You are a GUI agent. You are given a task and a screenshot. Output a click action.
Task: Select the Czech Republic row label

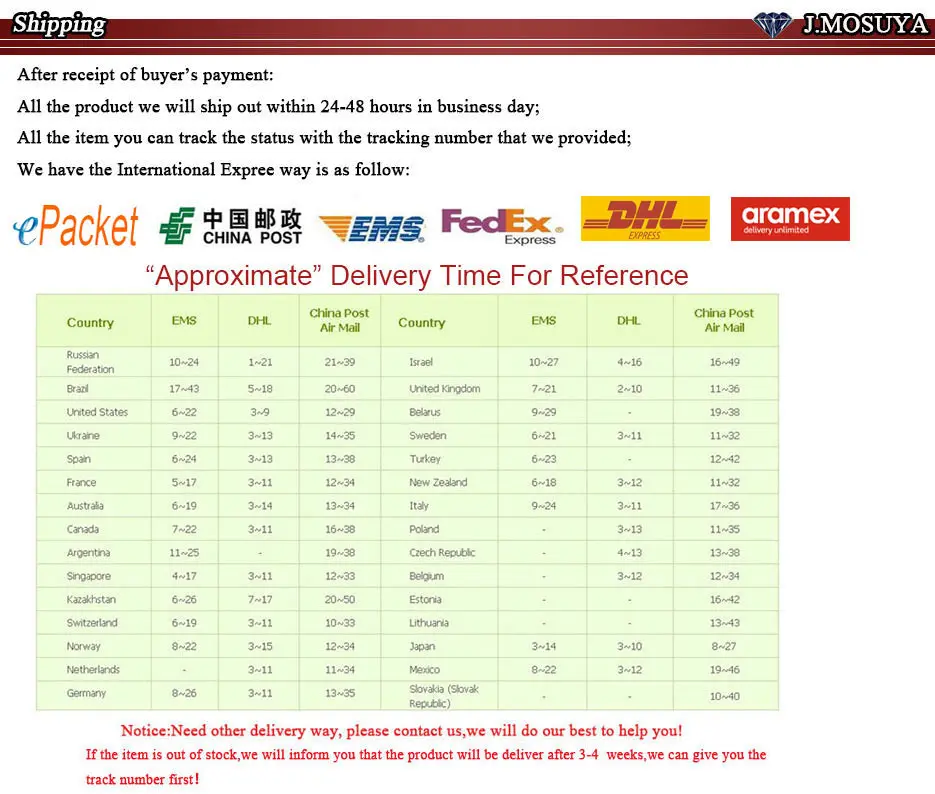pos(442,553)
